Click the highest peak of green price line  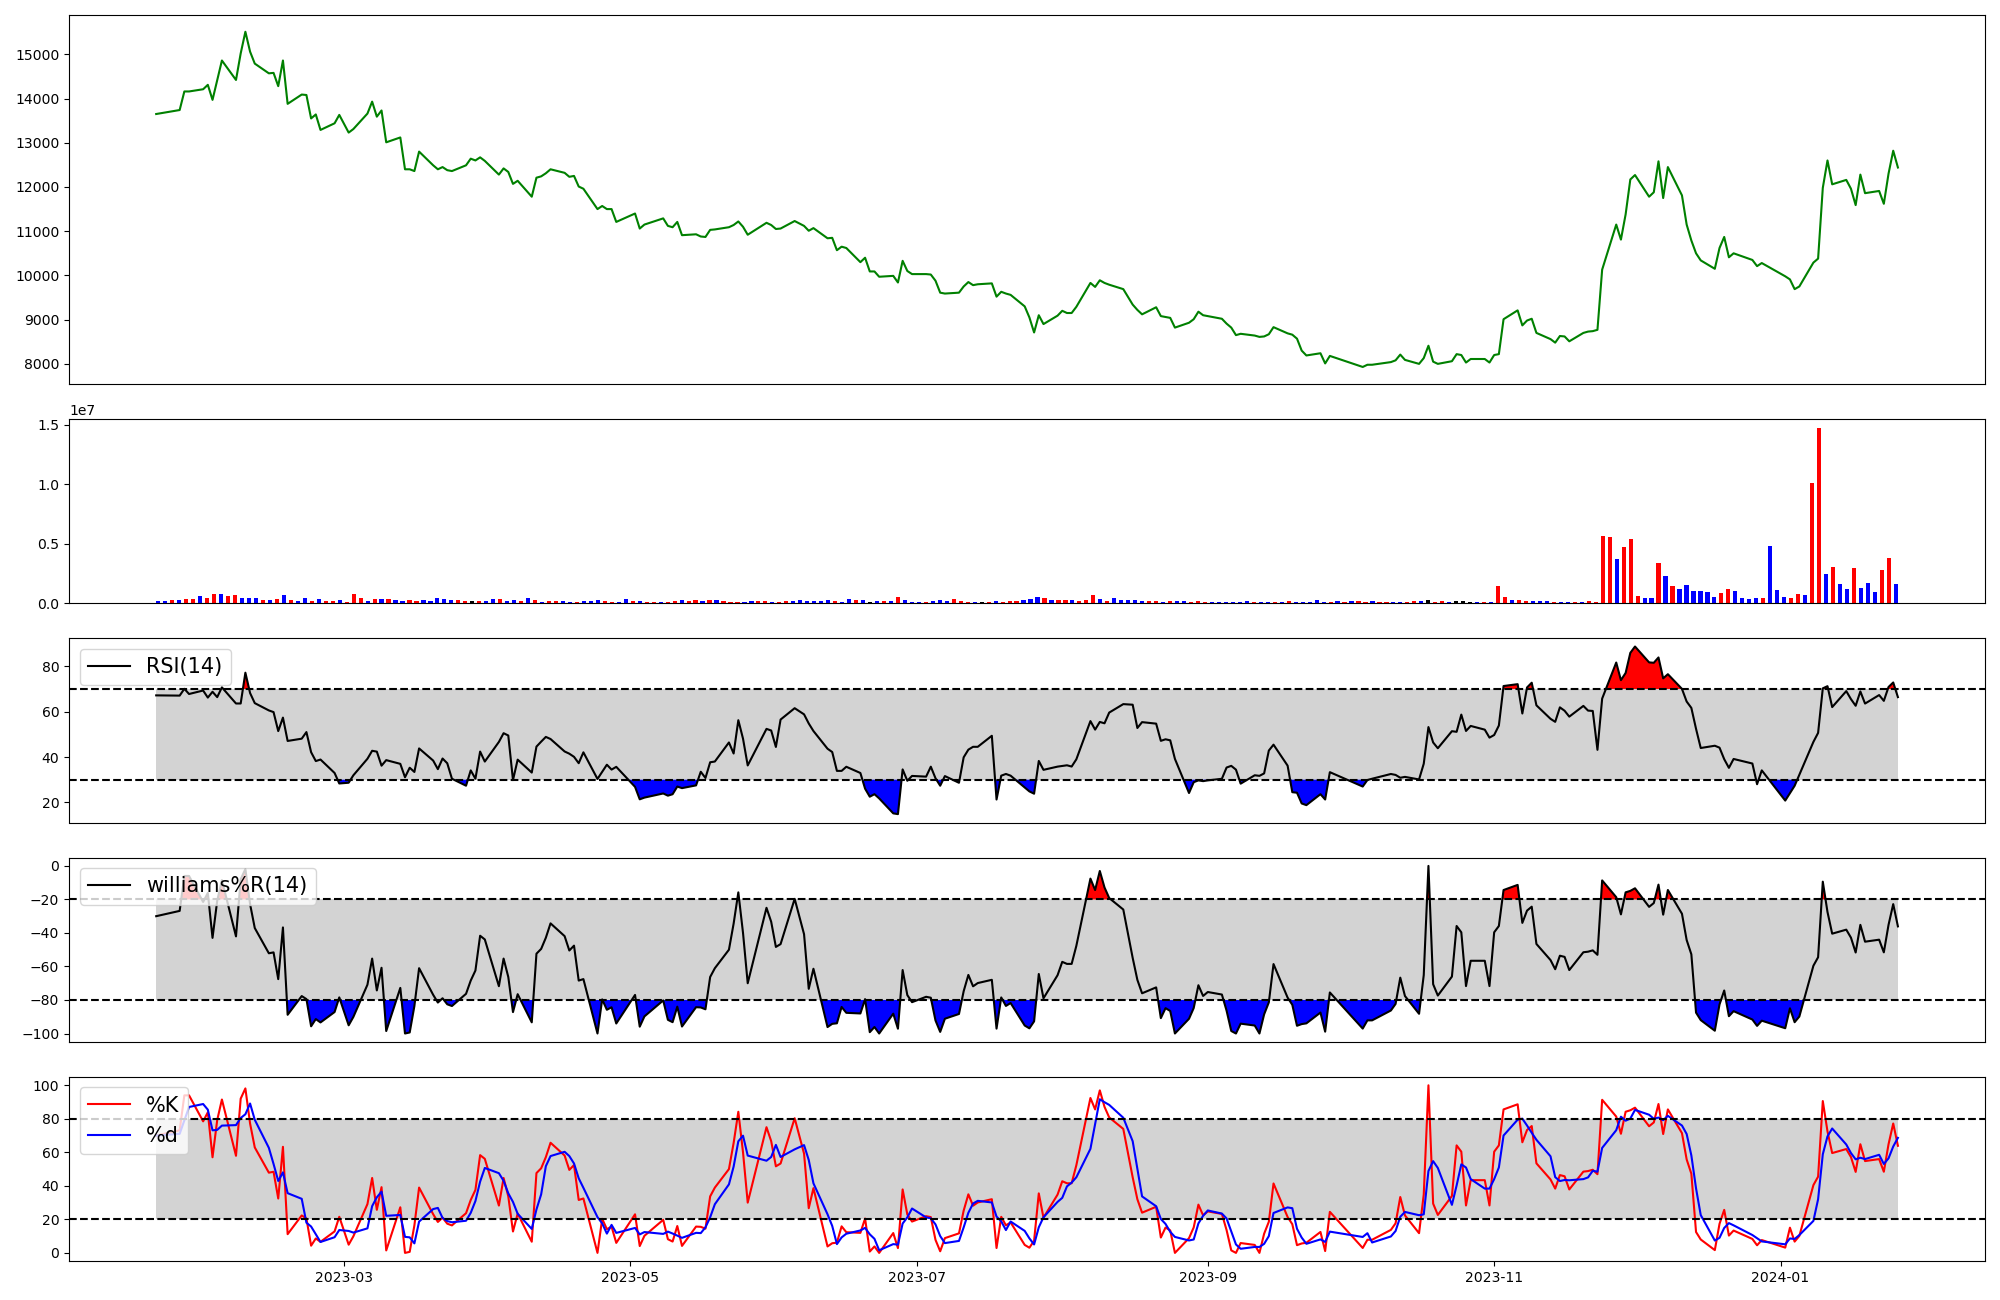[245, 33]
